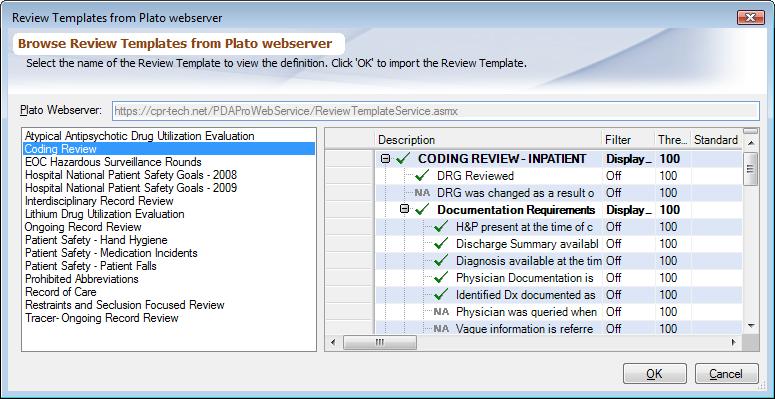Select Patient Safety - Hand Hygiene
Image resolution: width=775 pixels, height=399 pixels.
(96, 240)
